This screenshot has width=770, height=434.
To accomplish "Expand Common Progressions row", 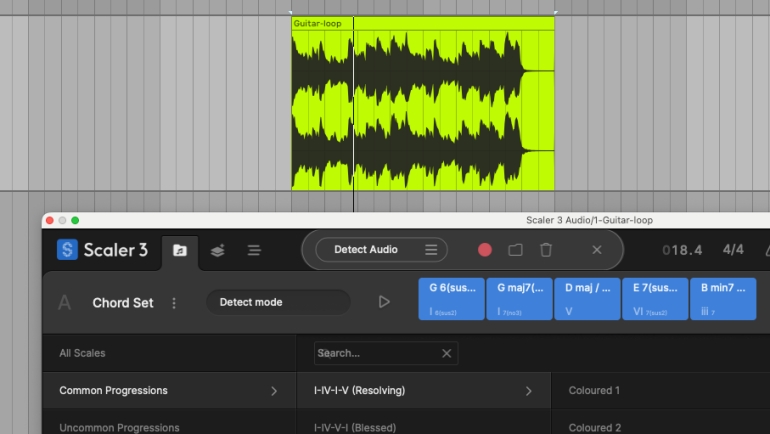I will point(169,390).
